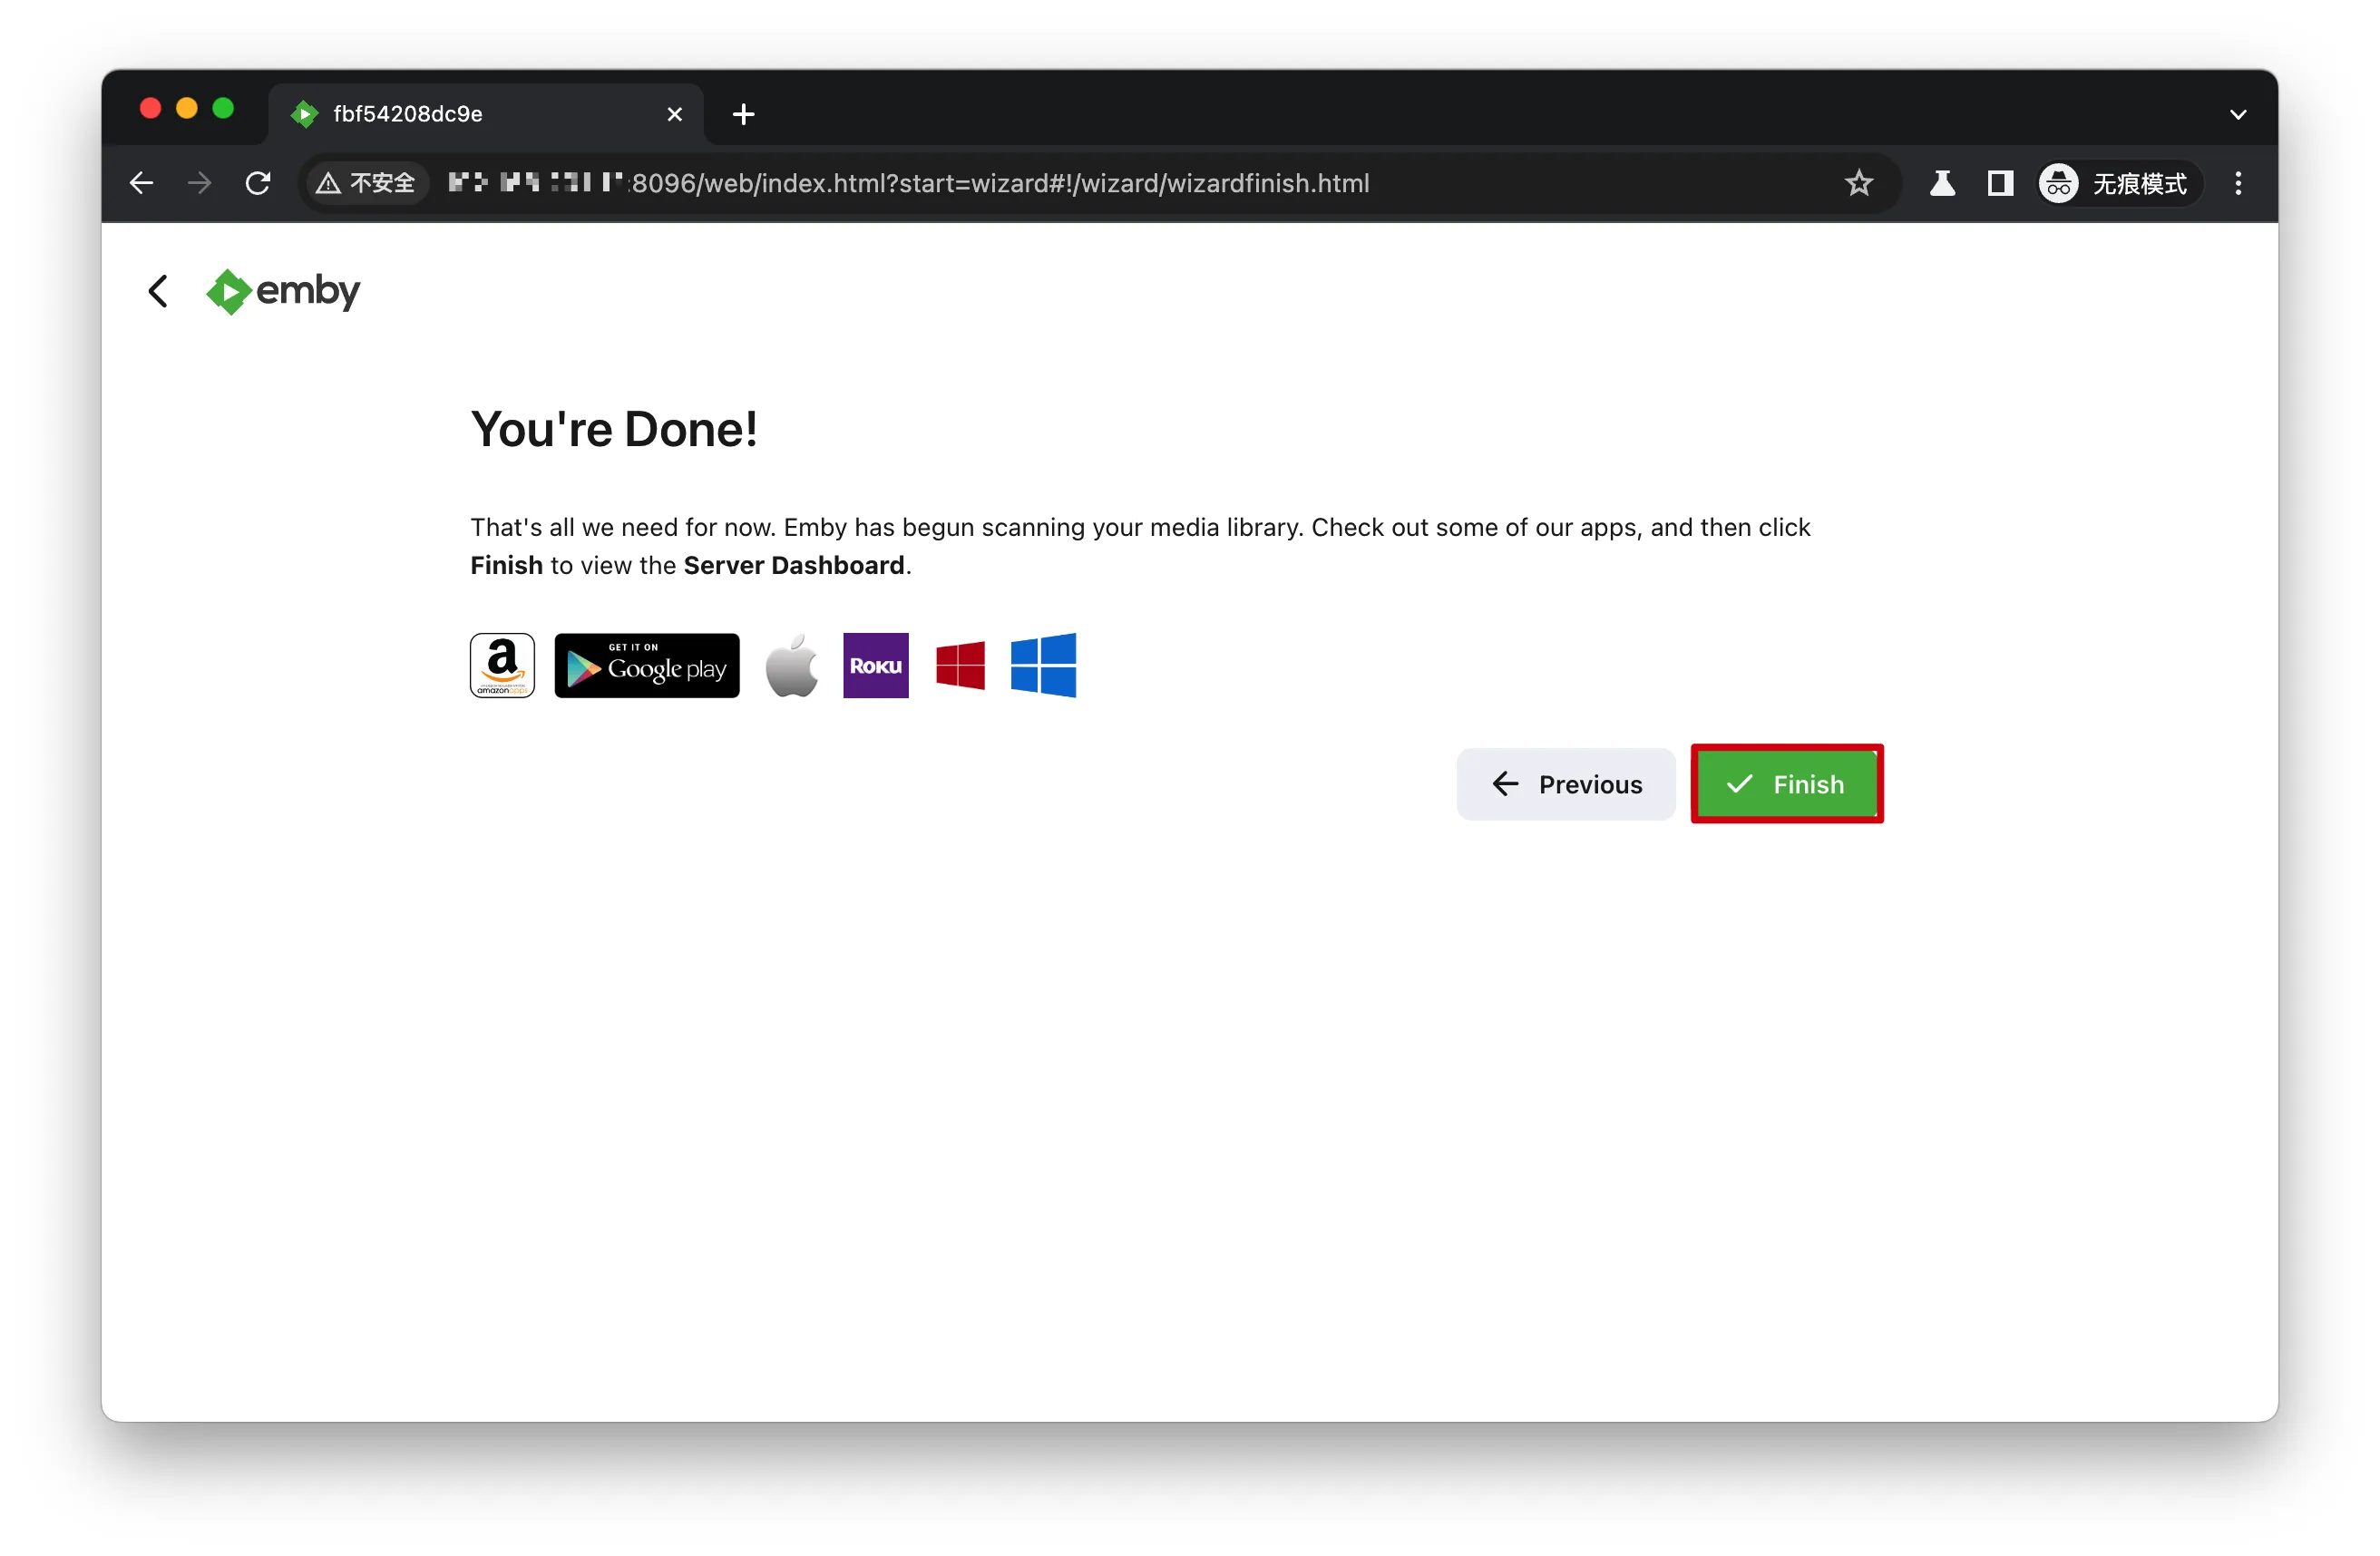Click the Emby logo
The width and height of the screenshot is (2380, 1556).
coord(283,291)
